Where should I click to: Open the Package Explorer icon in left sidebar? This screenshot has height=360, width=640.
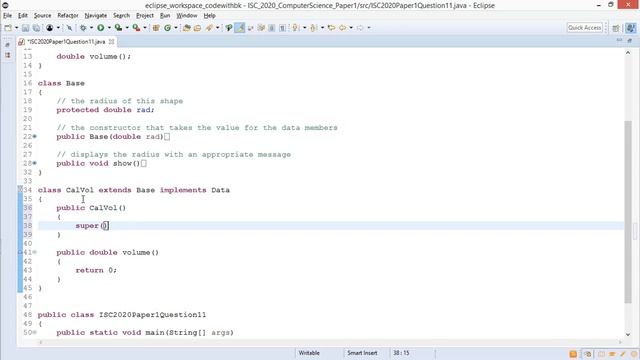pos(7,55)
